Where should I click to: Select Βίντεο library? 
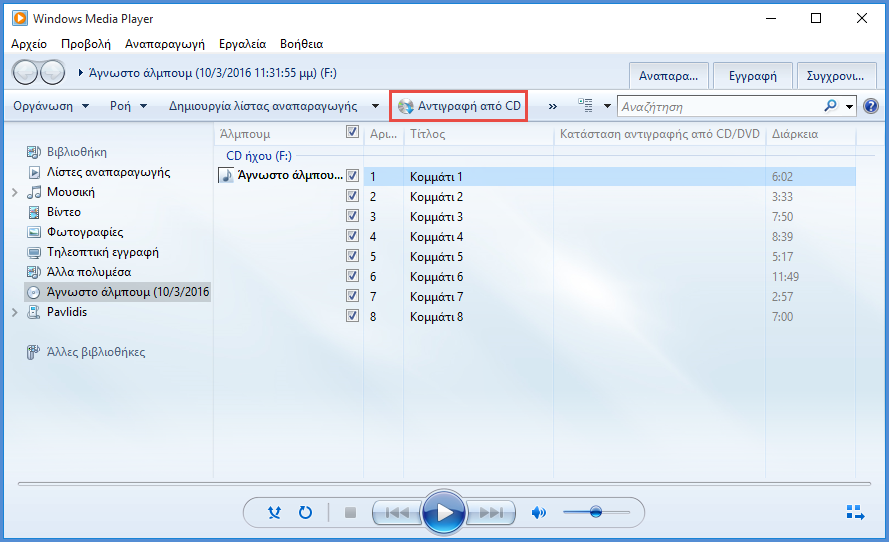click(64, 212)
